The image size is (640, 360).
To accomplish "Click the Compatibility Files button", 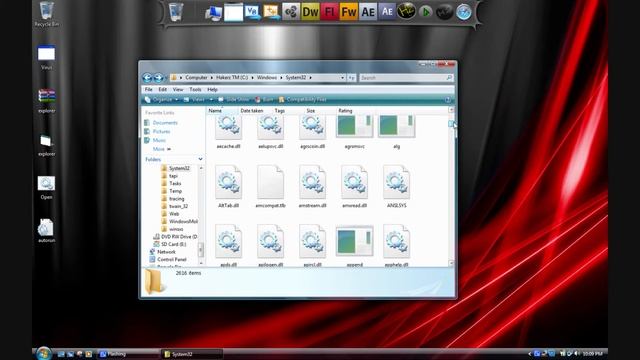I will 302,100.
